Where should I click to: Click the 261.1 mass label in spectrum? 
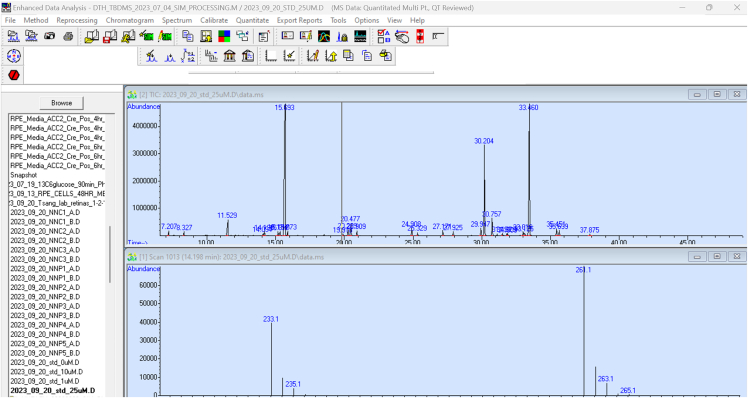click(x=583, y=270)
